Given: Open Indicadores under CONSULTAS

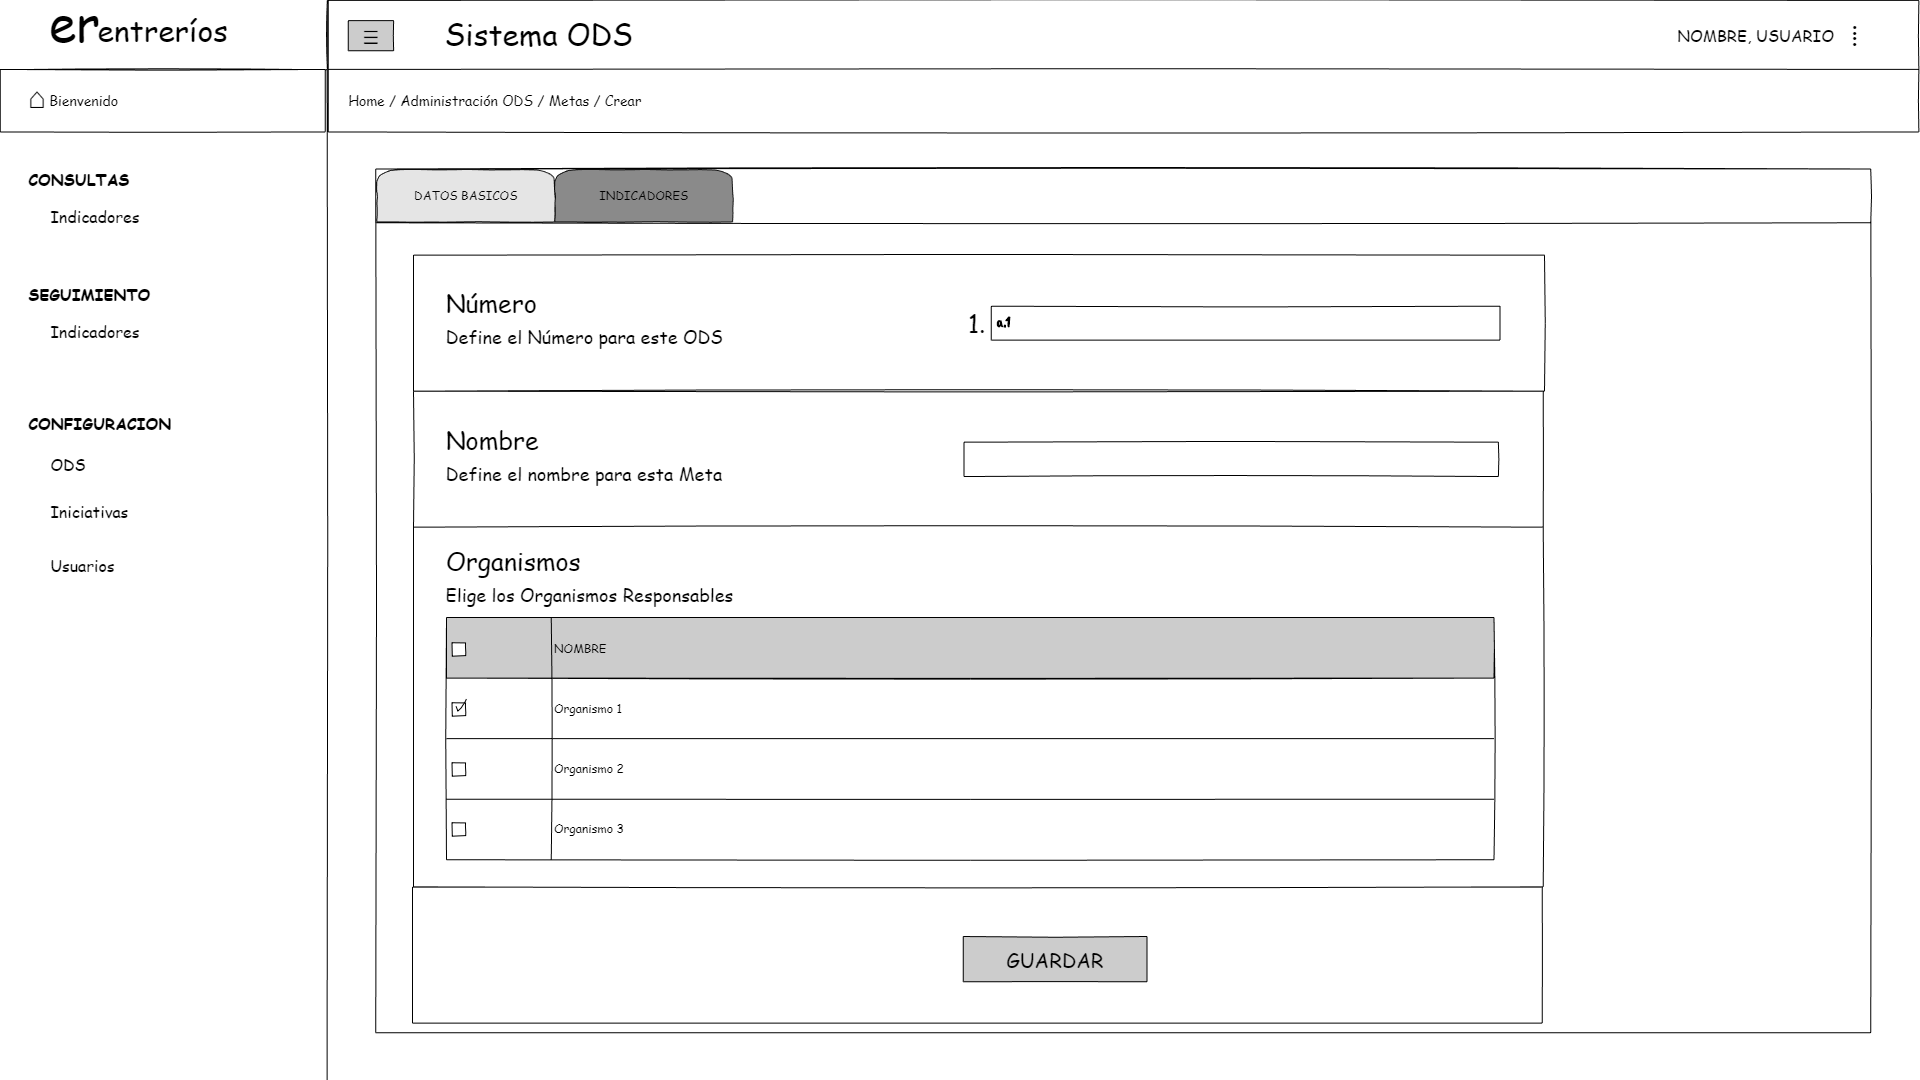Looking at the screenshot, I should click(x=95, y=217).
